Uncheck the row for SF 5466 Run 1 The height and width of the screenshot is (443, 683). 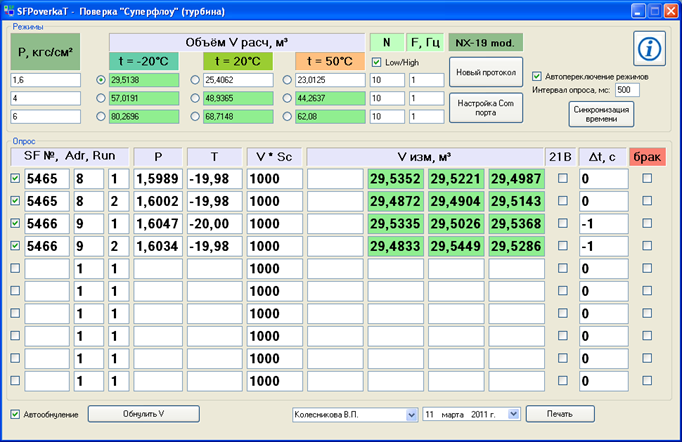[15, 223]
